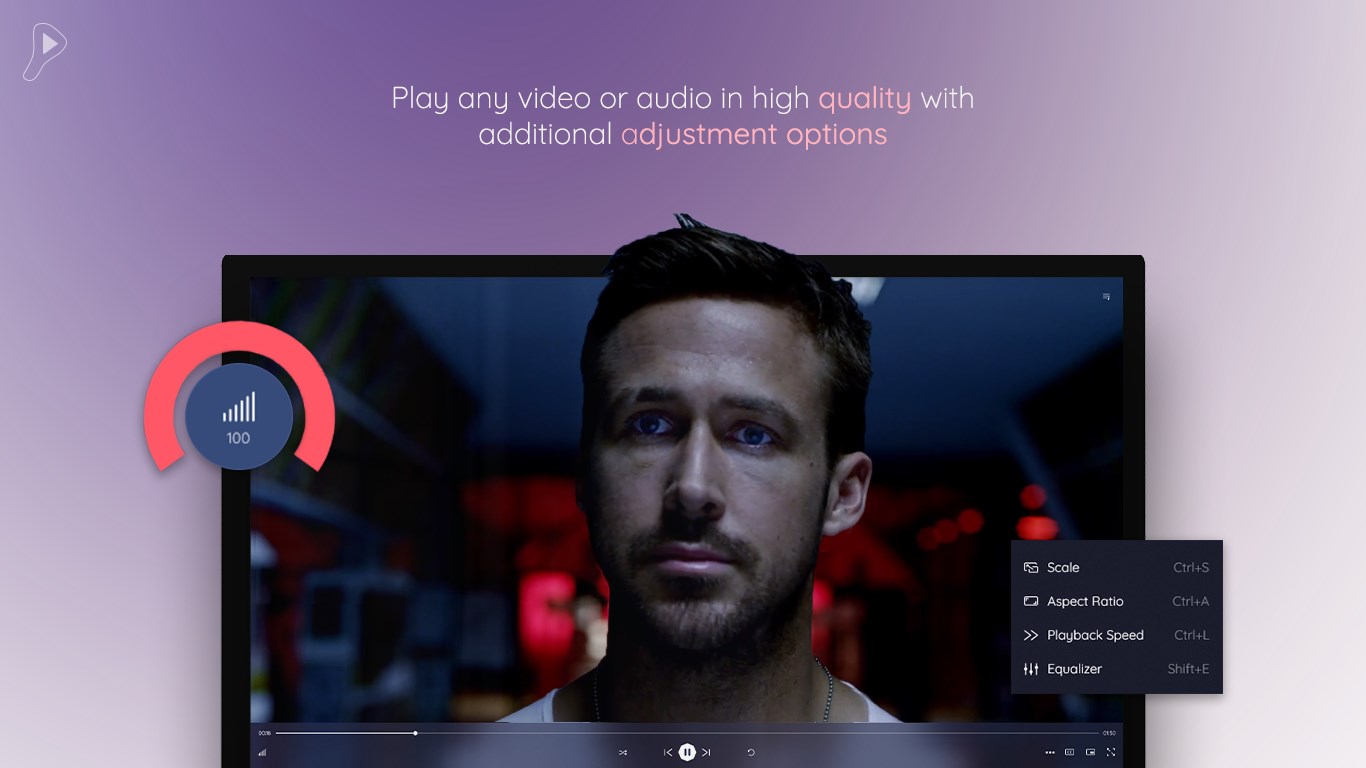Viewport: 1366px width, 768px height.
Task: Click the Playback Speed double-chevron icon
Action: (1031, 635)
